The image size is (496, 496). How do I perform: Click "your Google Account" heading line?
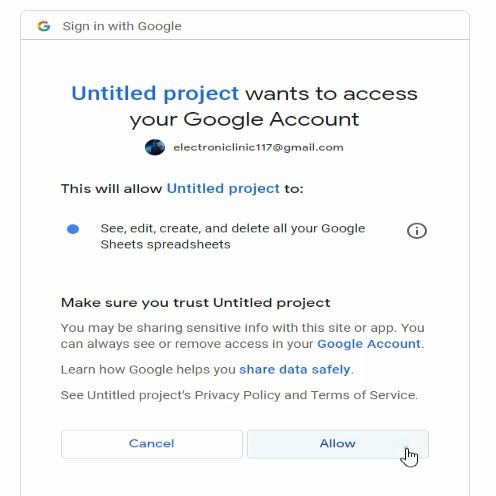pyautogui.click(x=244, y=120)
